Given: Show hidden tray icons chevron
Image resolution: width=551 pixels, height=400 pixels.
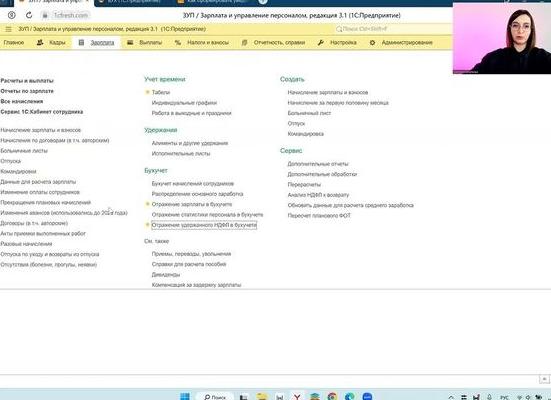Looking at the screenshot, I should pos(451,397).
